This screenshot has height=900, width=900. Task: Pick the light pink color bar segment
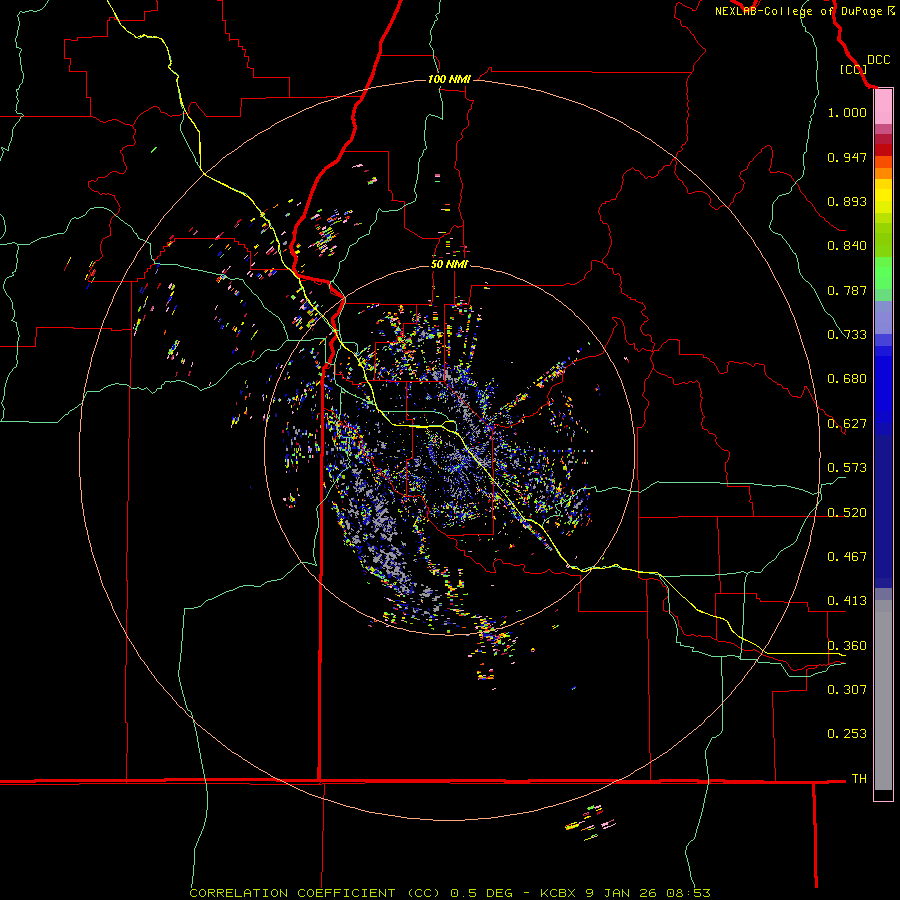pyautogui.click(x=883, y=107)
